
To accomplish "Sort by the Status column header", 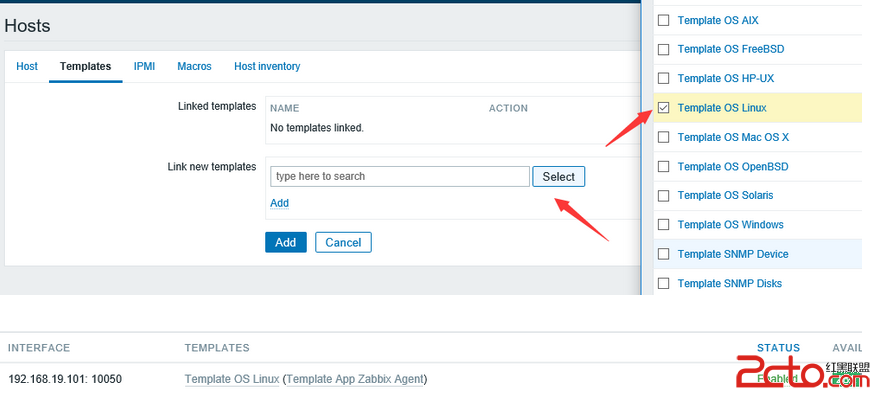I will (x=778, y=348).
